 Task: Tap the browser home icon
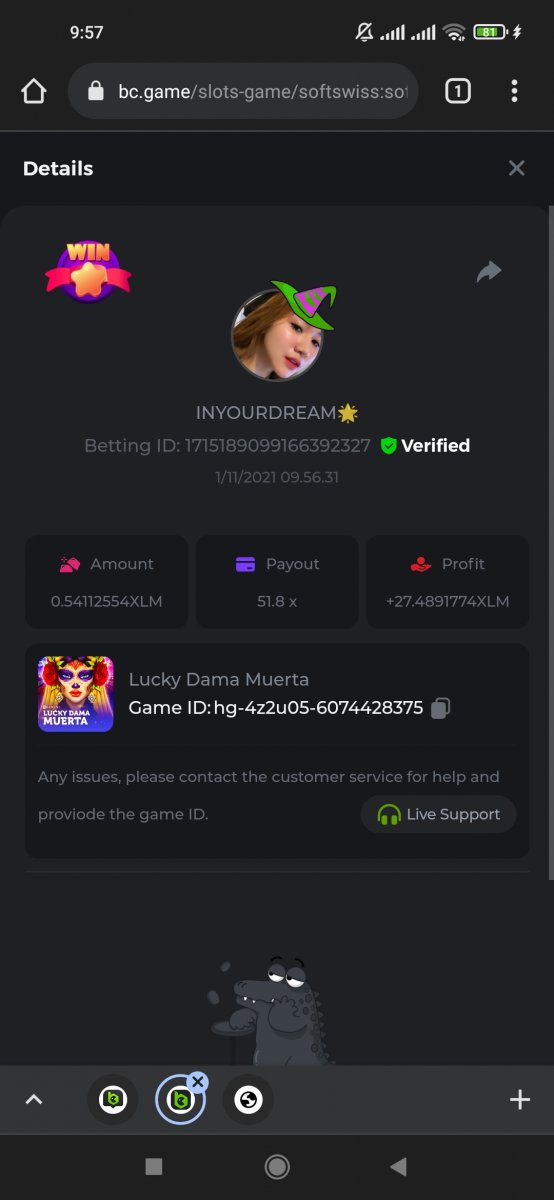click(34, 92)
